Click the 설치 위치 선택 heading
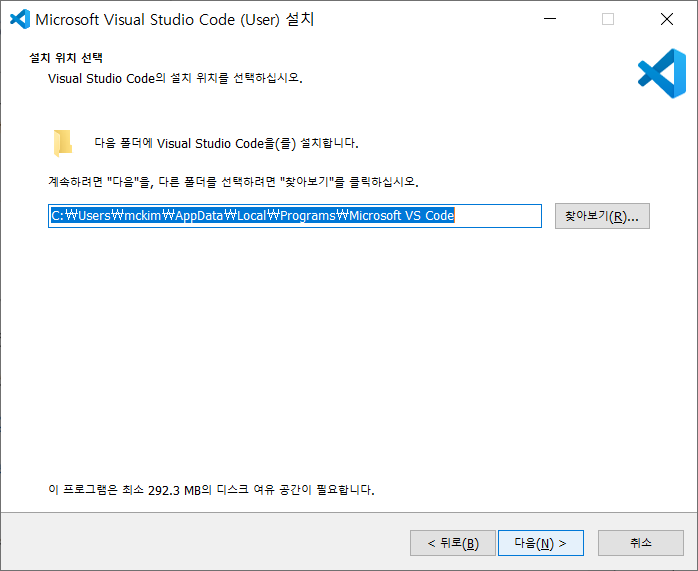Screen dimensions: 698x571 click(x=66, y=58)
